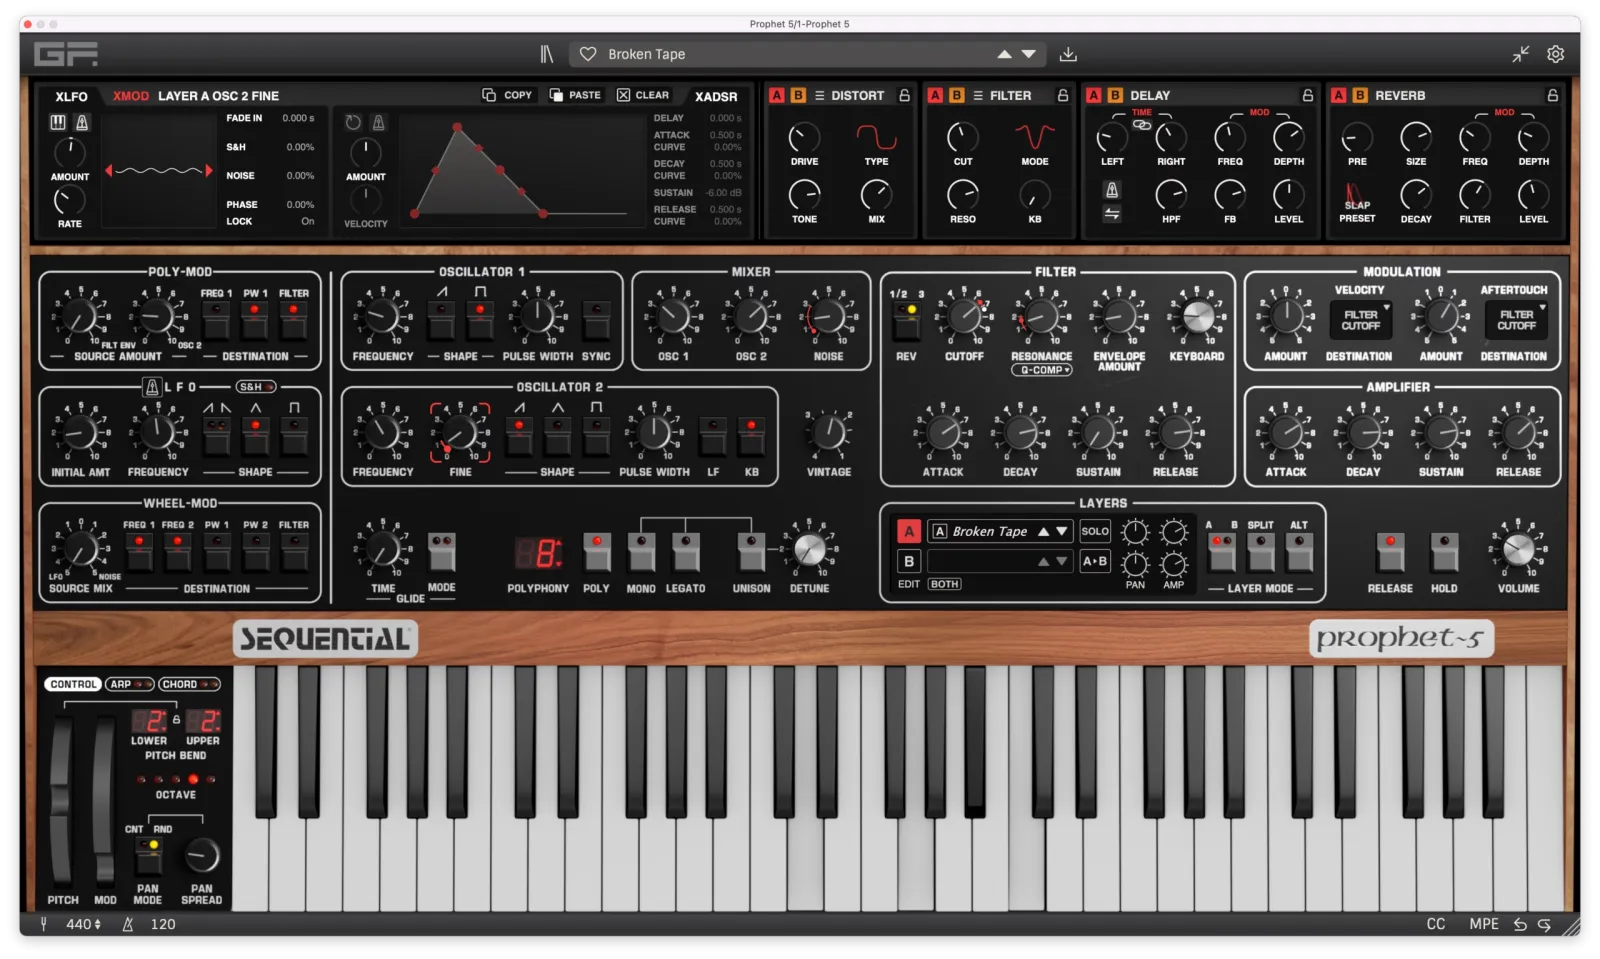Image resolution: width=1600 pixels, height=959 pixels.
Task: Switch to the CHORD tab
Action: tap(189, 684)
